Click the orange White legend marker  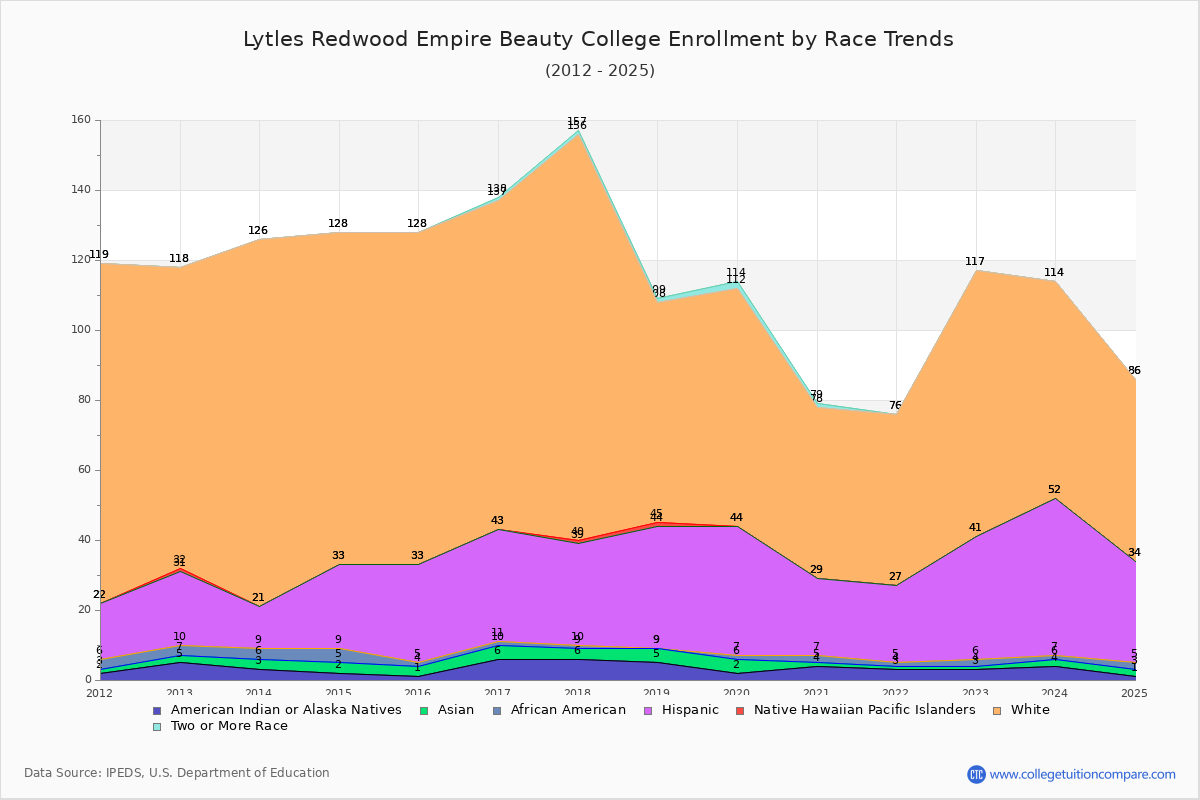click(998, 710)
